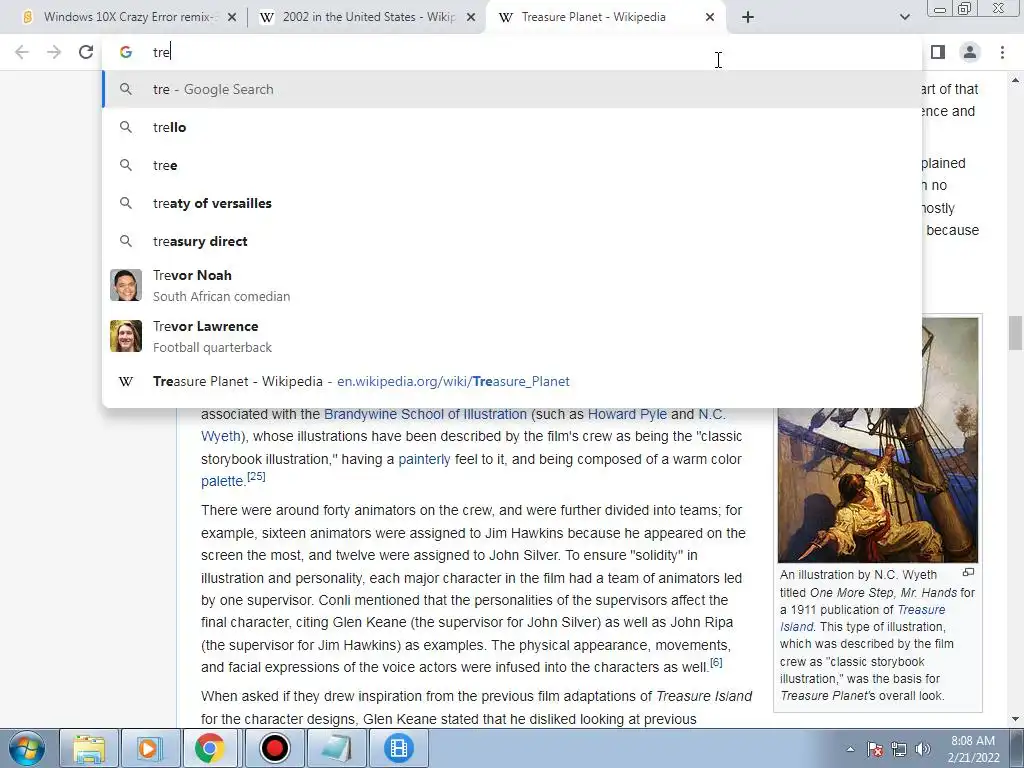Open citation [6] reference

(716, 662)
